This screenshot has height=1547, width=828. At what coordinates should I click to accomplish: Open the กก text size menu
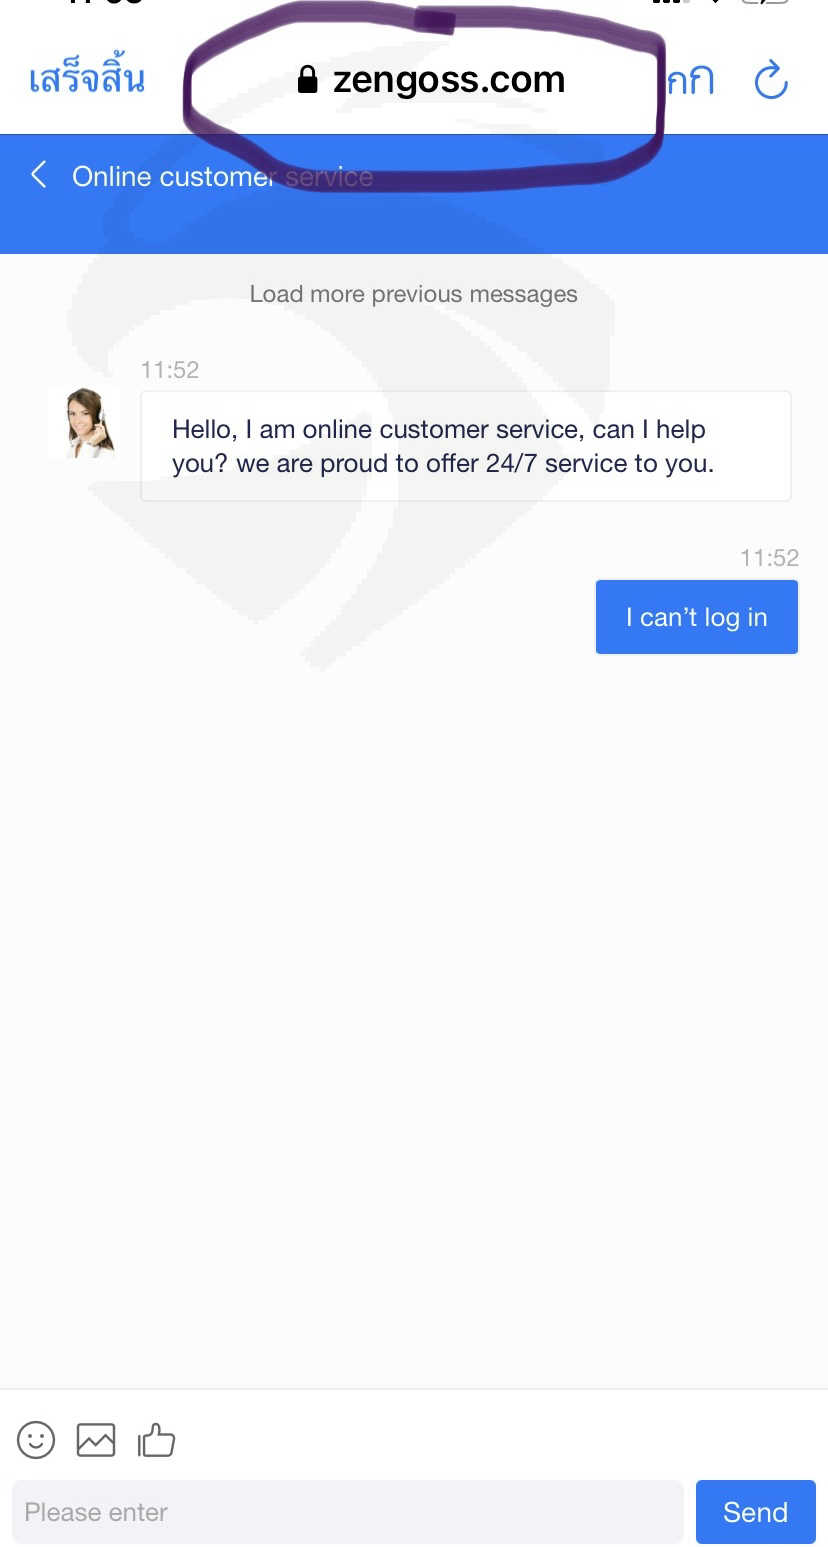[x=691, y=80]
